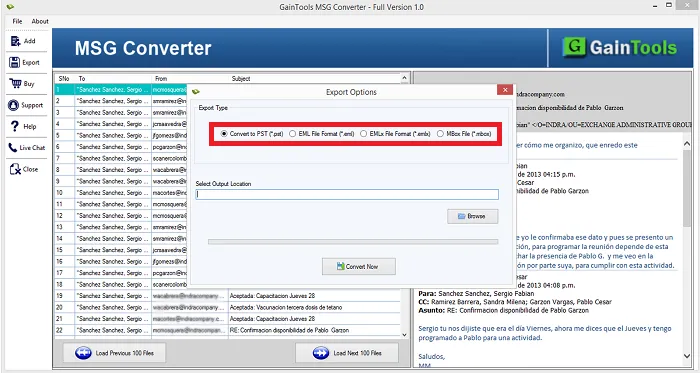Image resolution: width=700 pixels, height=373 pixels.
Task: Select 'Aceptada: Vacunacion tercera dosis de tetano' row
Action: click(228, 307)
